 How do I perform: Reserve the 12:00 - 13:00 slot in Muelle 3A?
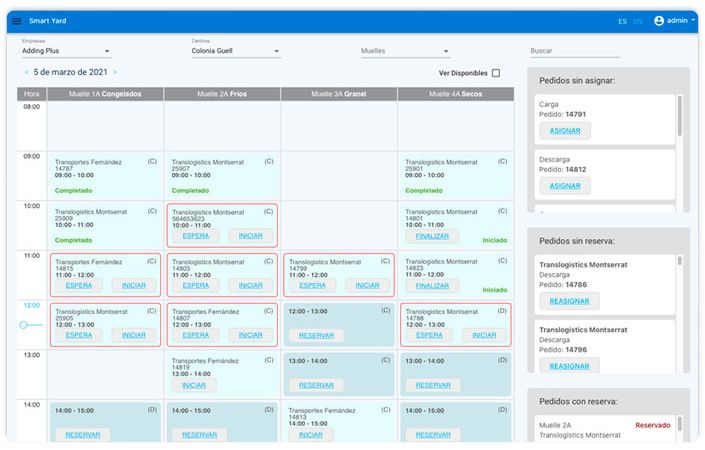(x=317, y=336)
